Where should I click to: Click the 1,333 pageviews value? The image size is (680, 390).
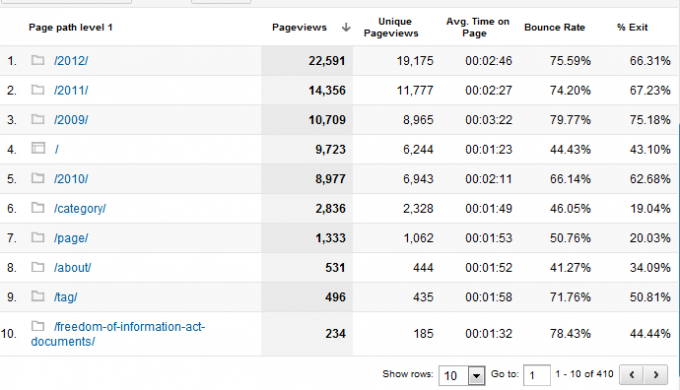coord(330,238)
